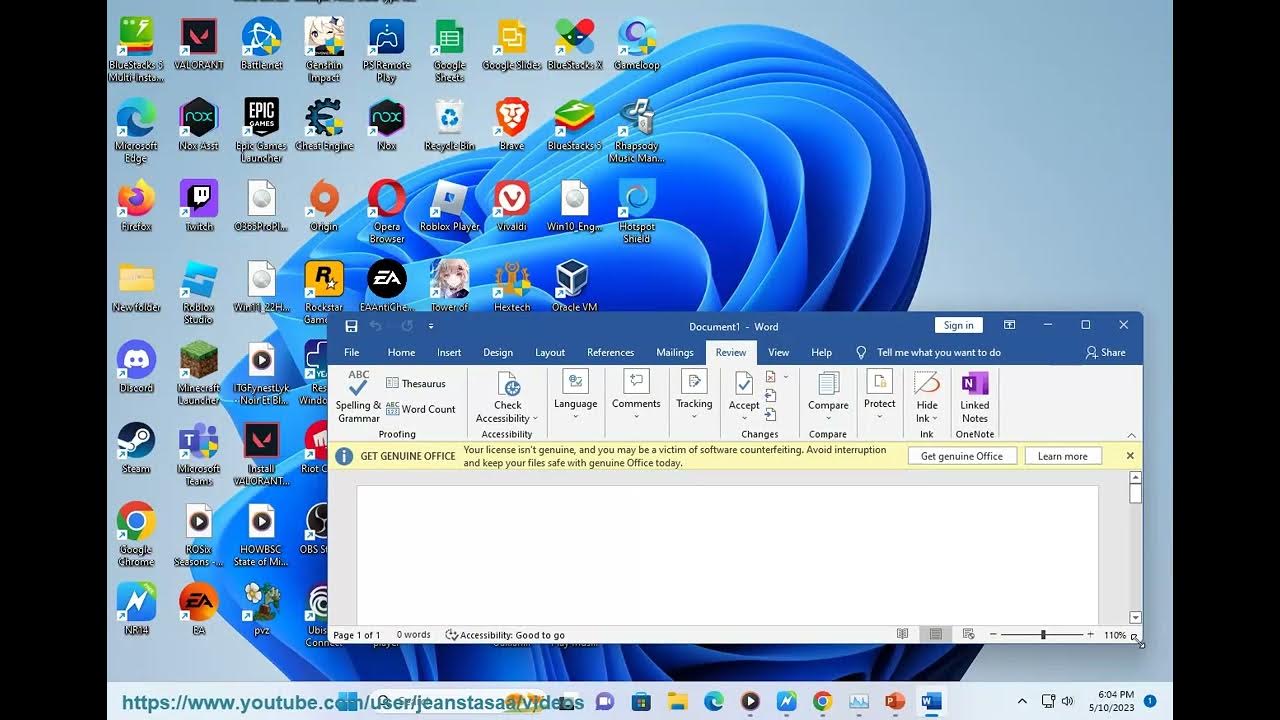
Task: Click the vertical scrollbar down arrow
Action: [x=1135, y=618]
